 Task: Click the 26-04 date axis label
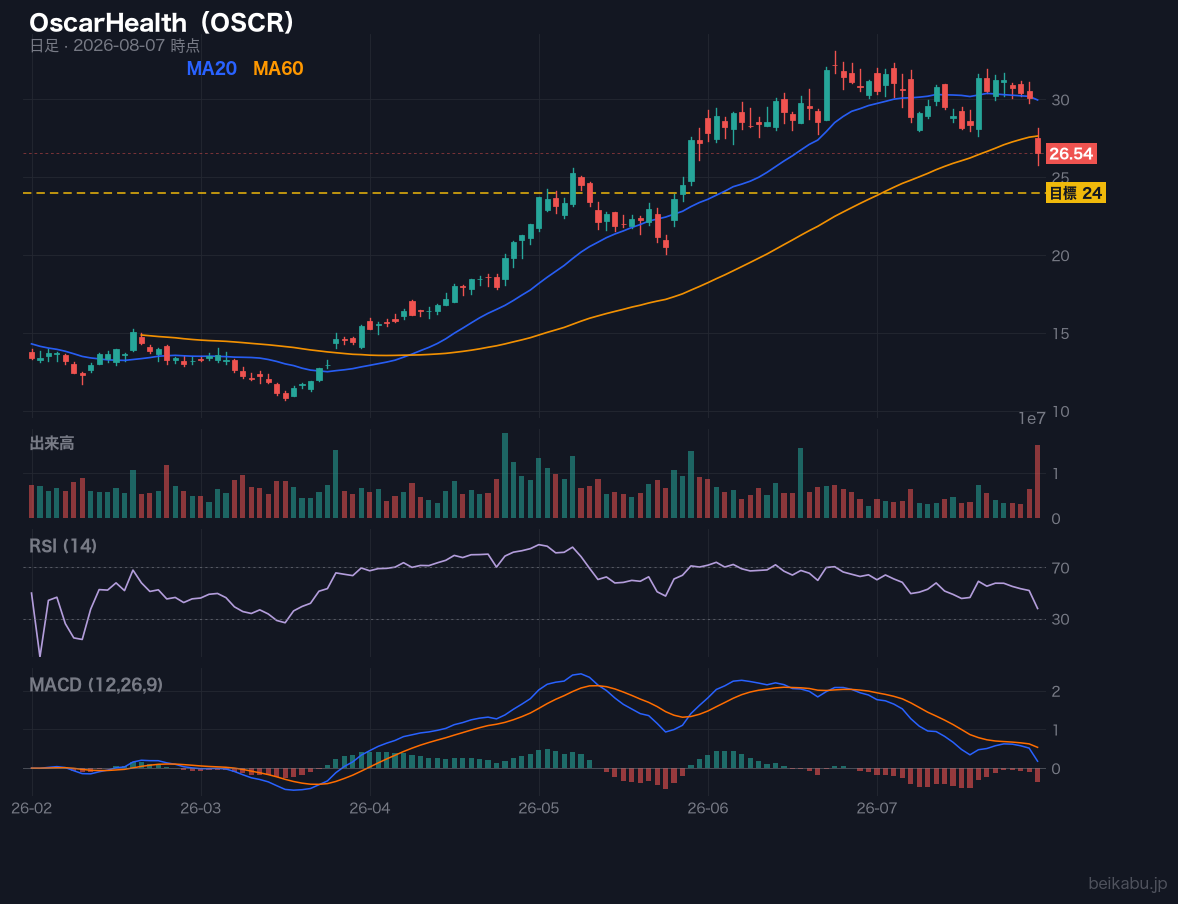(370, 809)
